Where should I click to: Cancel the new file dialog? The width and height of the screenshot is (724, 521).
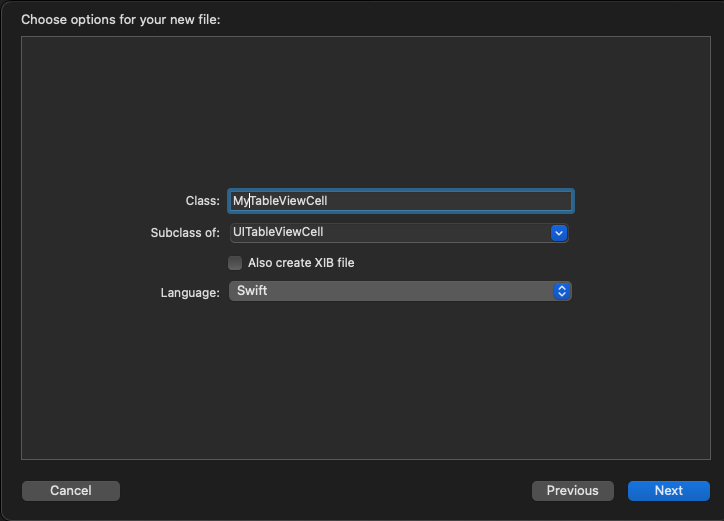pos(71,491)
